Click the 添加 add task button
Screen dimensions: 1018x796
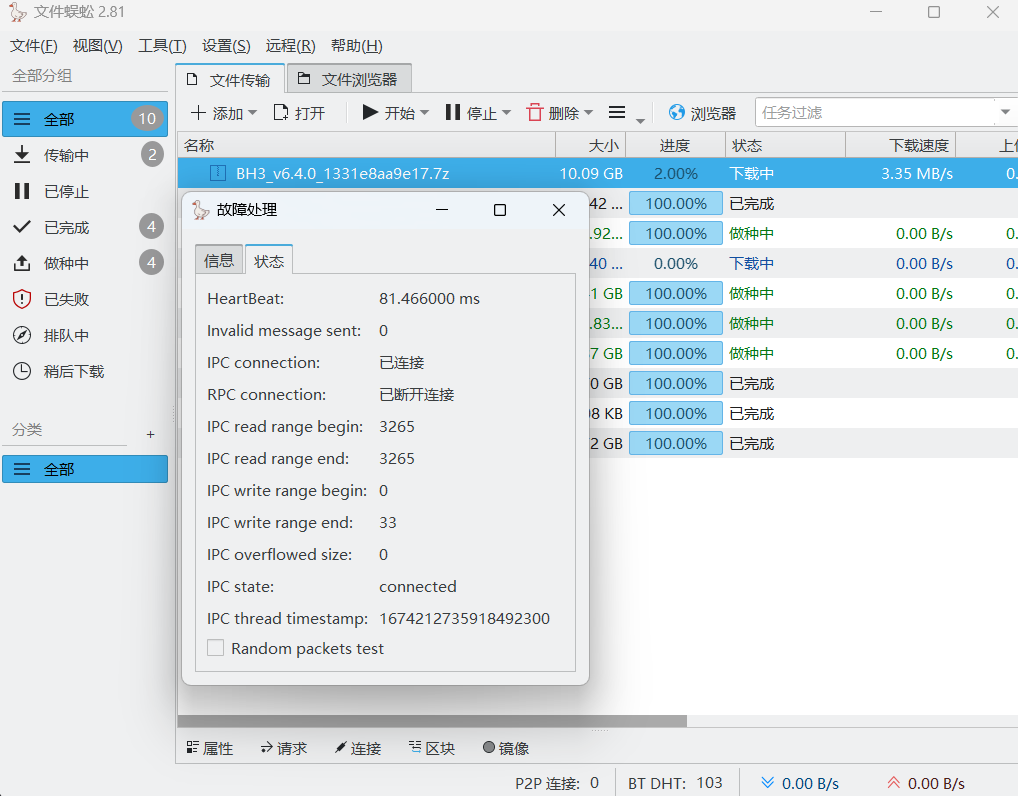(x=217, y=113)
